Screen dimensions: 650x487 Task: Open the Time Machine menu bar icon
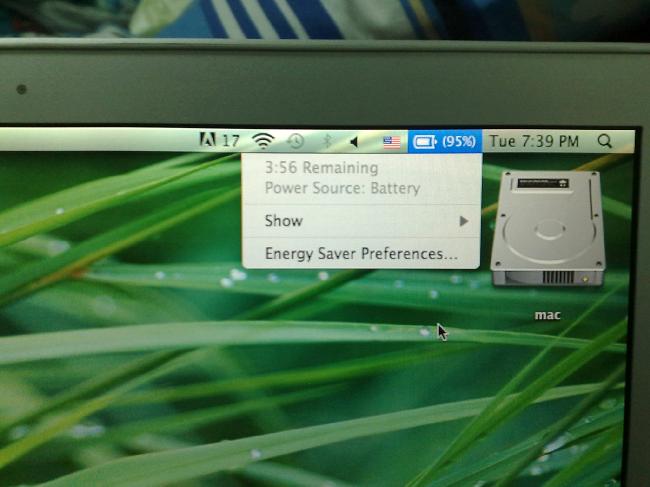coord(295,141)
